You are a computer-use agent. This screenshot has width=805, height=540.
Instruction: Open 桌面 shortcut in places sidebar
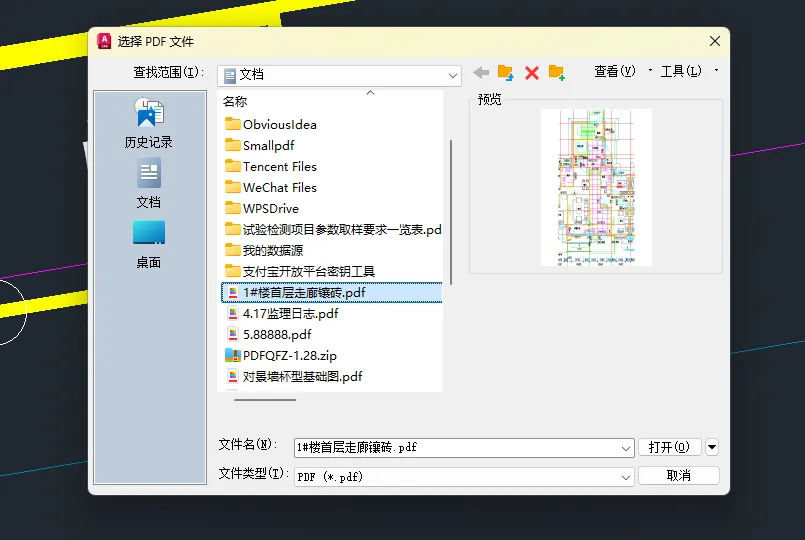148,245
